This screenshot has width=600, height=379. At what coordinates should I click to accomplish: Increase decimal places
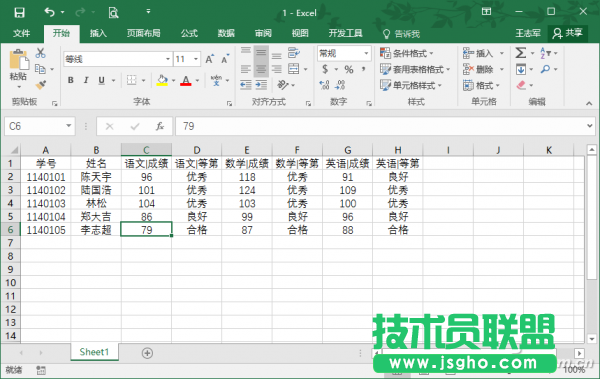(x=324, y=85)
